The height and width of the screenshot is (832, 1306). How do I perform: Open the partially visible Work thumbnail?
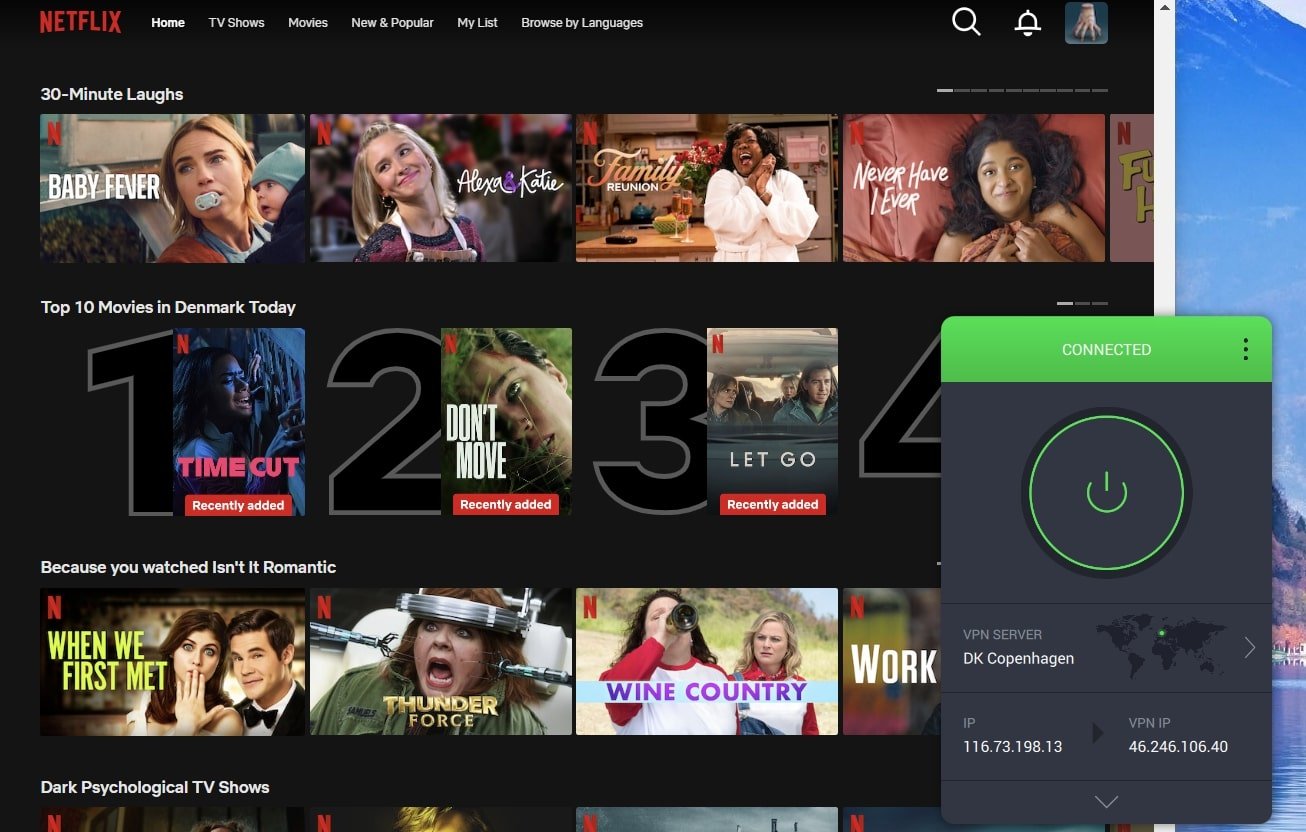(x=892, y=662)
